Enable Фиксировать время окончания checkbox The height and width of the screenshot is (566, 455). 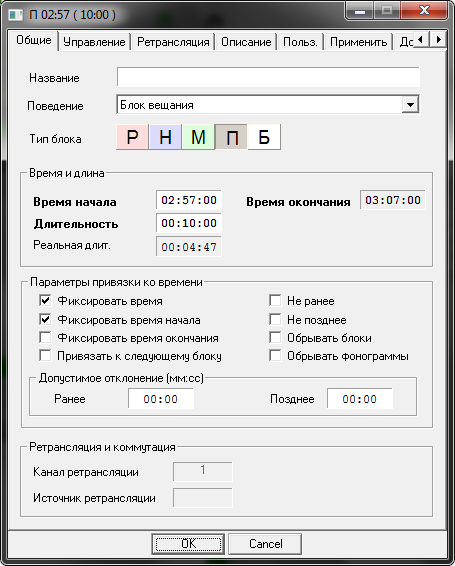45,338
